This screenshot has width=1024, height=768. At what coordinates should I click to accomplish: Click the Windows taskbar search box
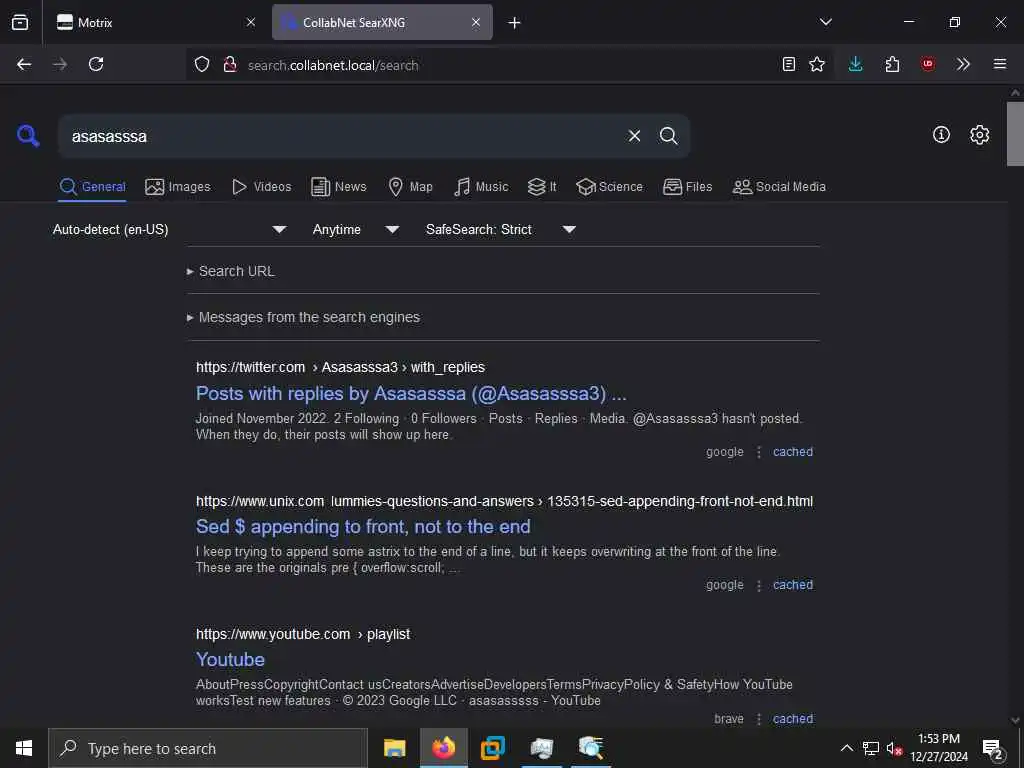[x=208, y=748]
